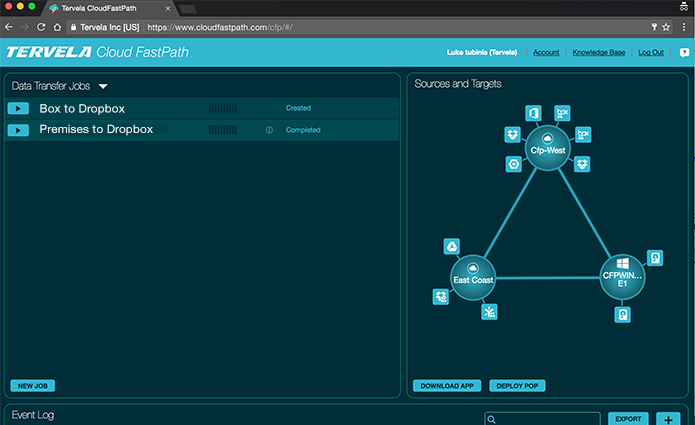Open the Knowledge Base link
This screenshot has height=425, width=695.
(599, 52)
